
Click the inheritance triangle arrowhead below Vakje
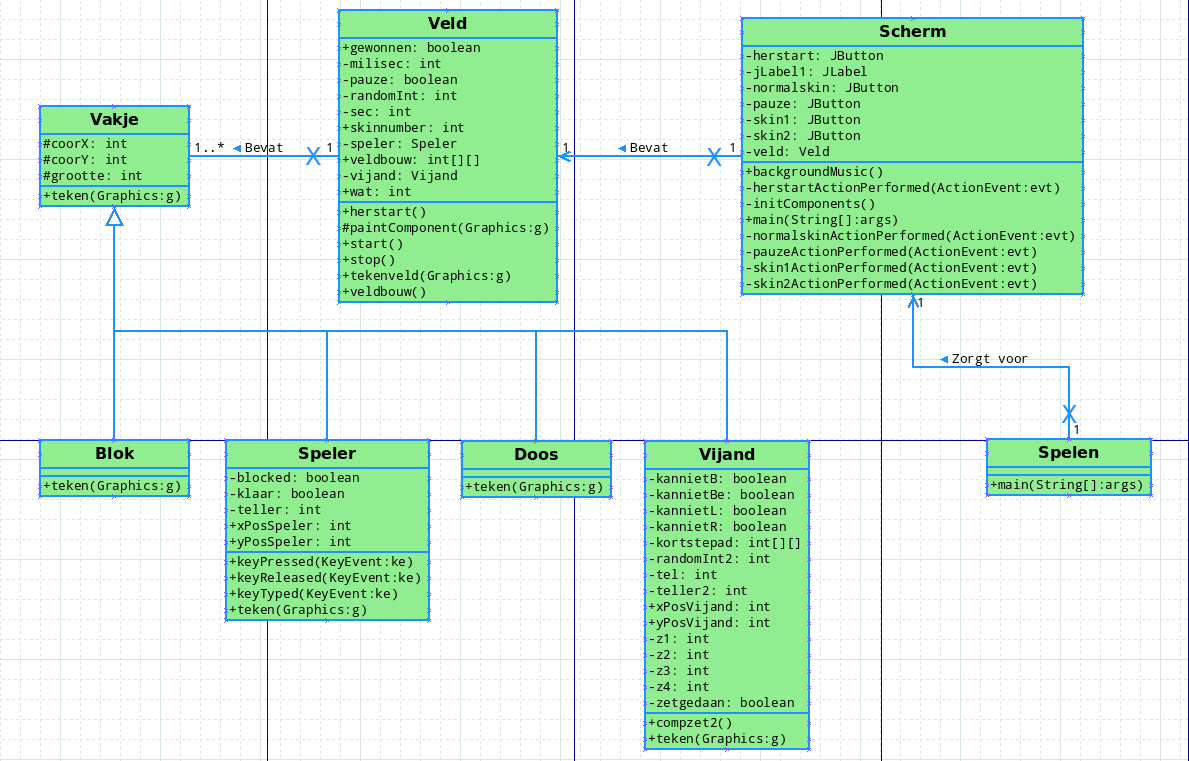115,216
